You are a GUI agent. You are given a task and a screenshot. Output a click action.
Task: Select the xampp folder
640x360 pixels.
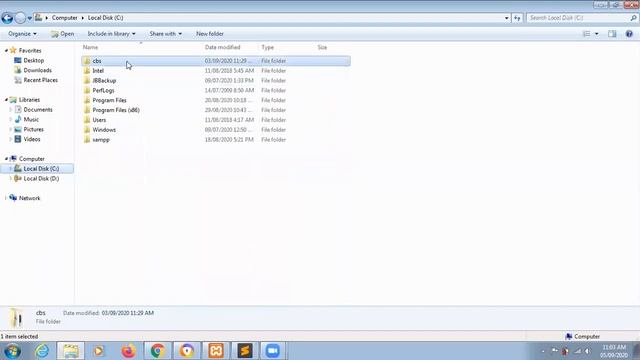tap(101, 140)
